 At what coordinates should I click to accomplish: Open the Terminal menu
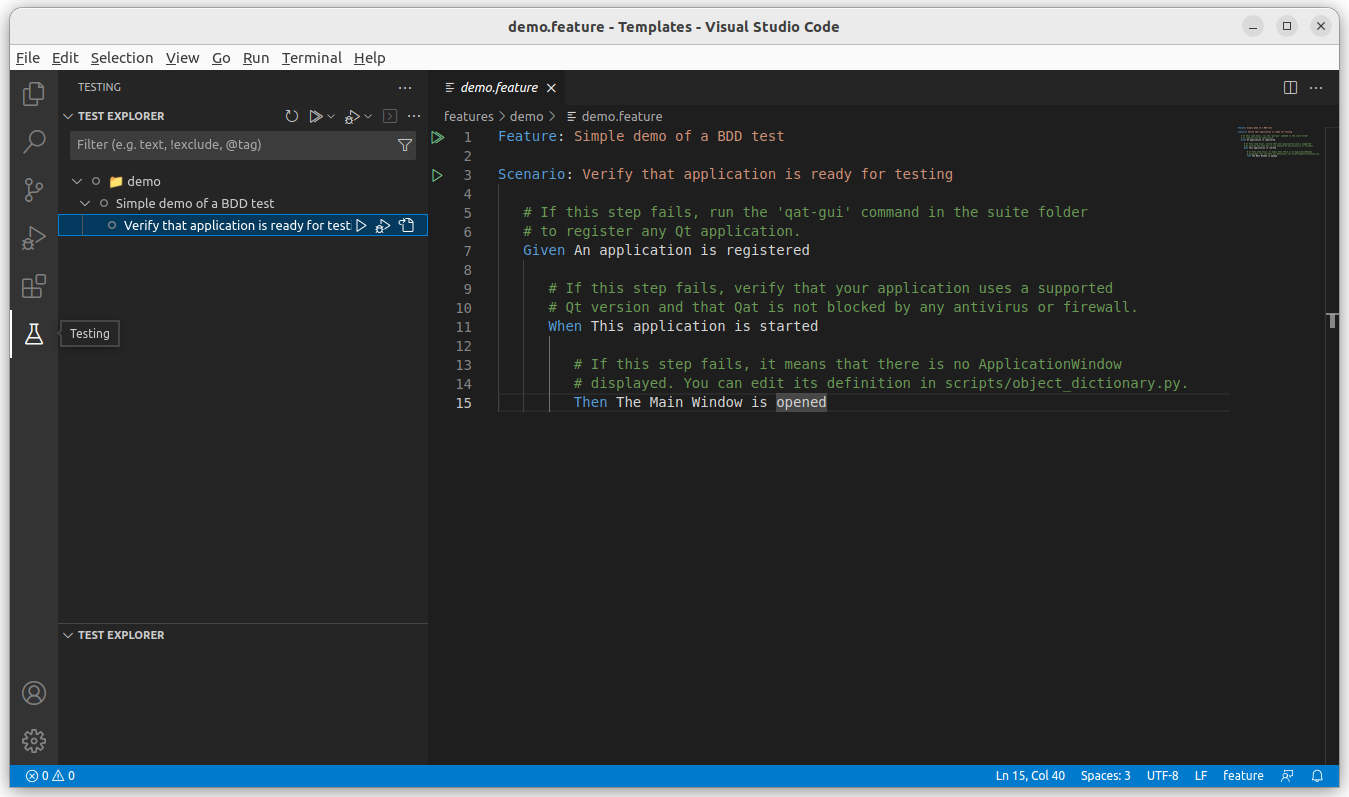pos(311,58)
